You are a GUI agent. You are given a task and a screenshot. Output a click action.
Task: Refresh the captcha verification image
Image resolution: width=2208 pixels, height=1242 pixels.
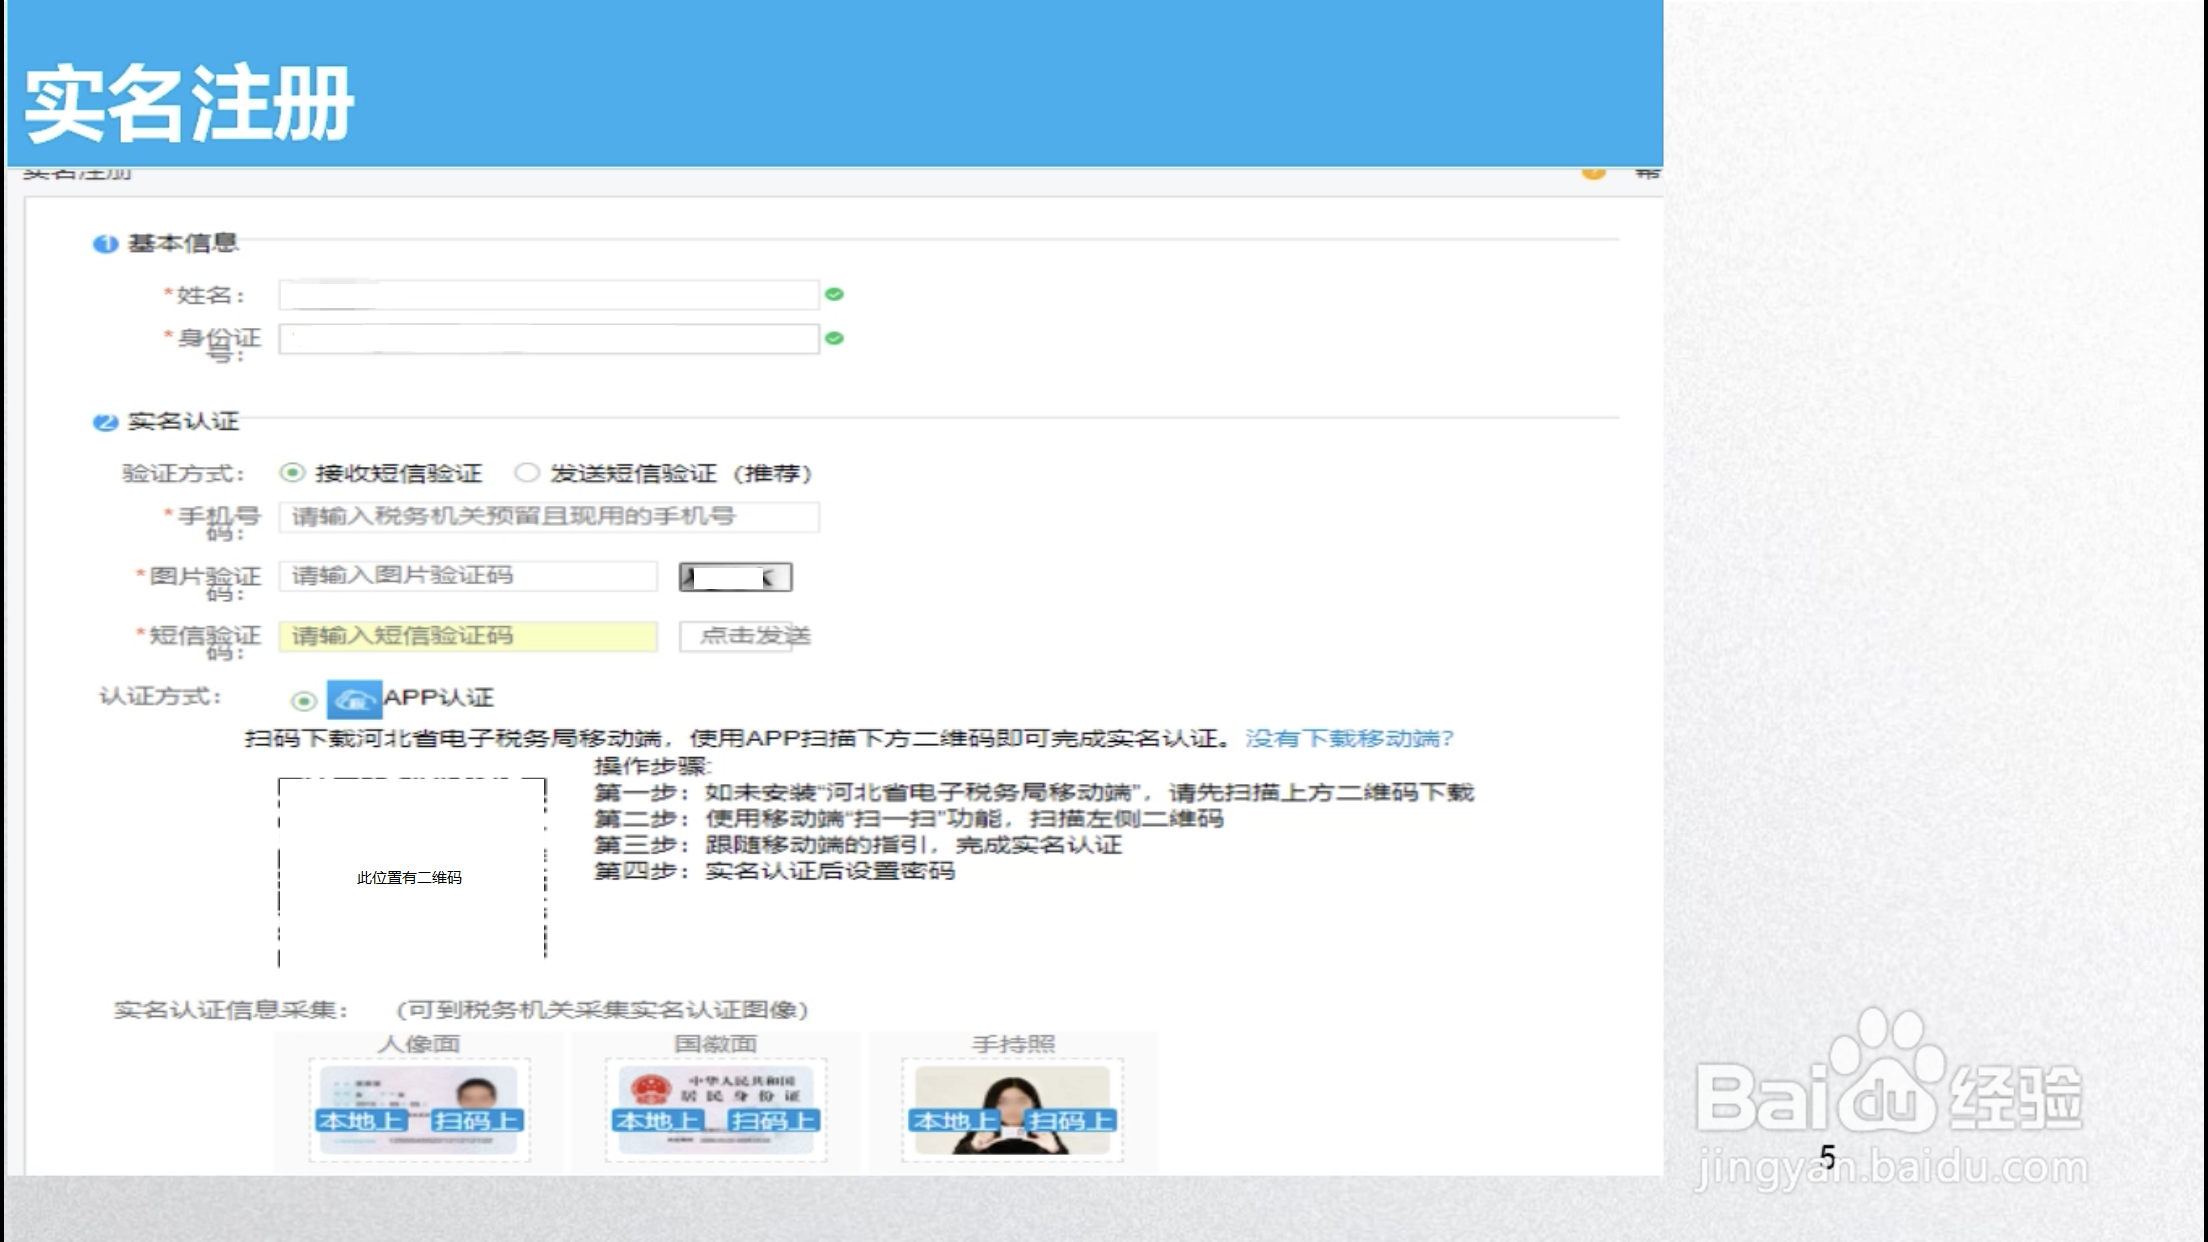click(x=735, y=577)
